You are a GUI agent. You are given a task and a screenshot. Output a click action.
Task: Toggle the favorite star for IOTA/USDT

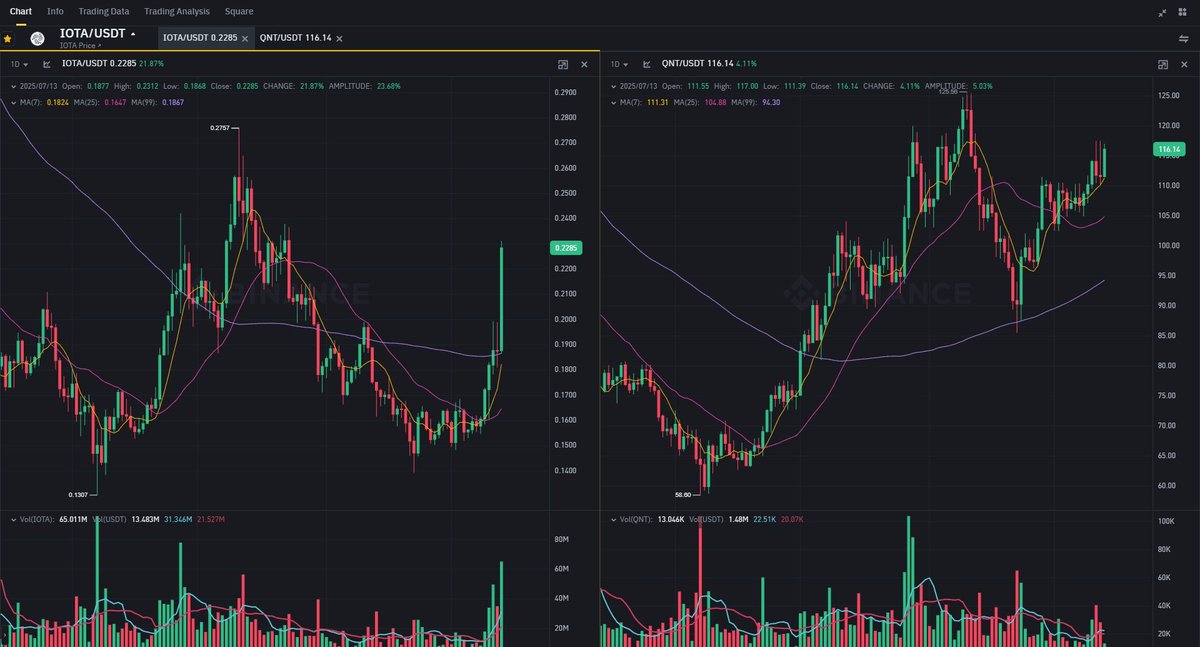(x=8, y=38)
